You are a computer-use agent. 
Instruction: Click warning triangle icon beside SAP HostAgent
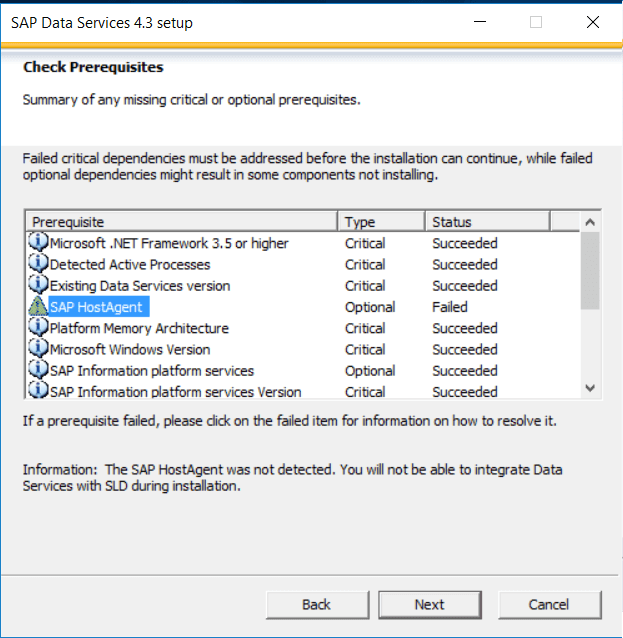[x=38, y=306]
